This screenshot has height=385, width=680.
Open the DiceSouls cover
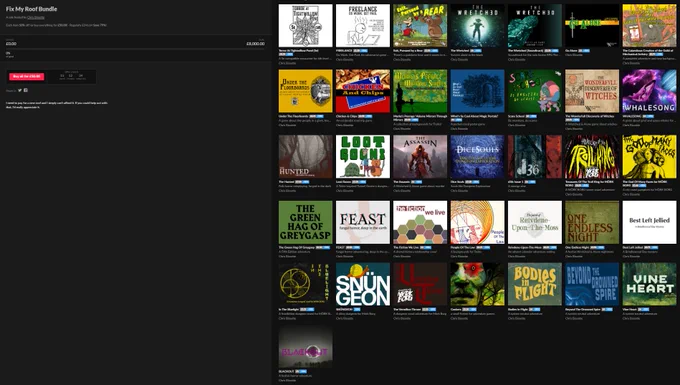[477, 157]
